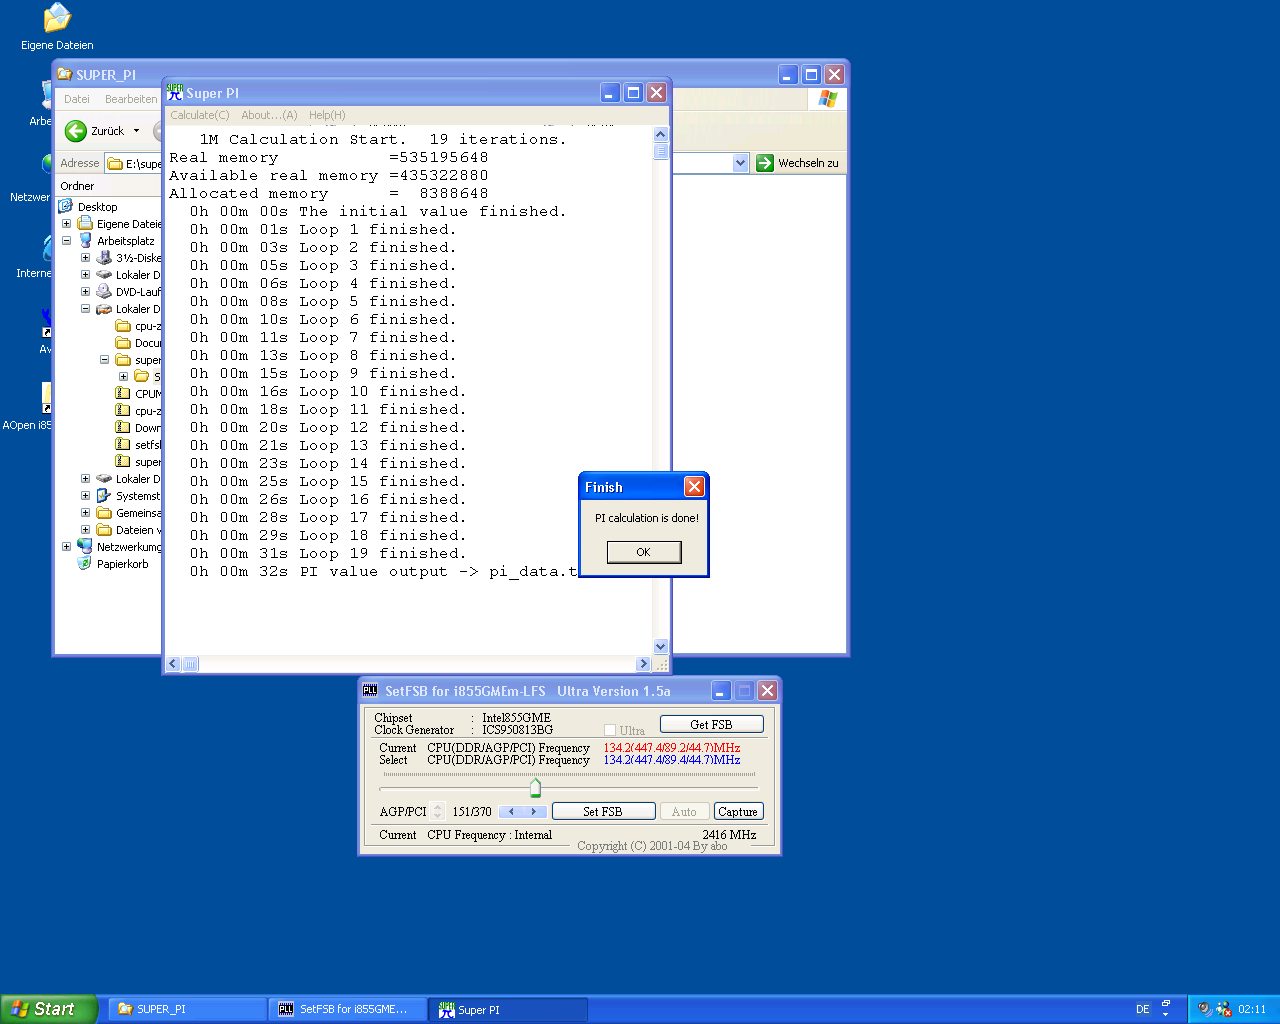
Task: Select the Papierkorb recycle bin icon
Action: pyautogui.click(x=85, y=563)
